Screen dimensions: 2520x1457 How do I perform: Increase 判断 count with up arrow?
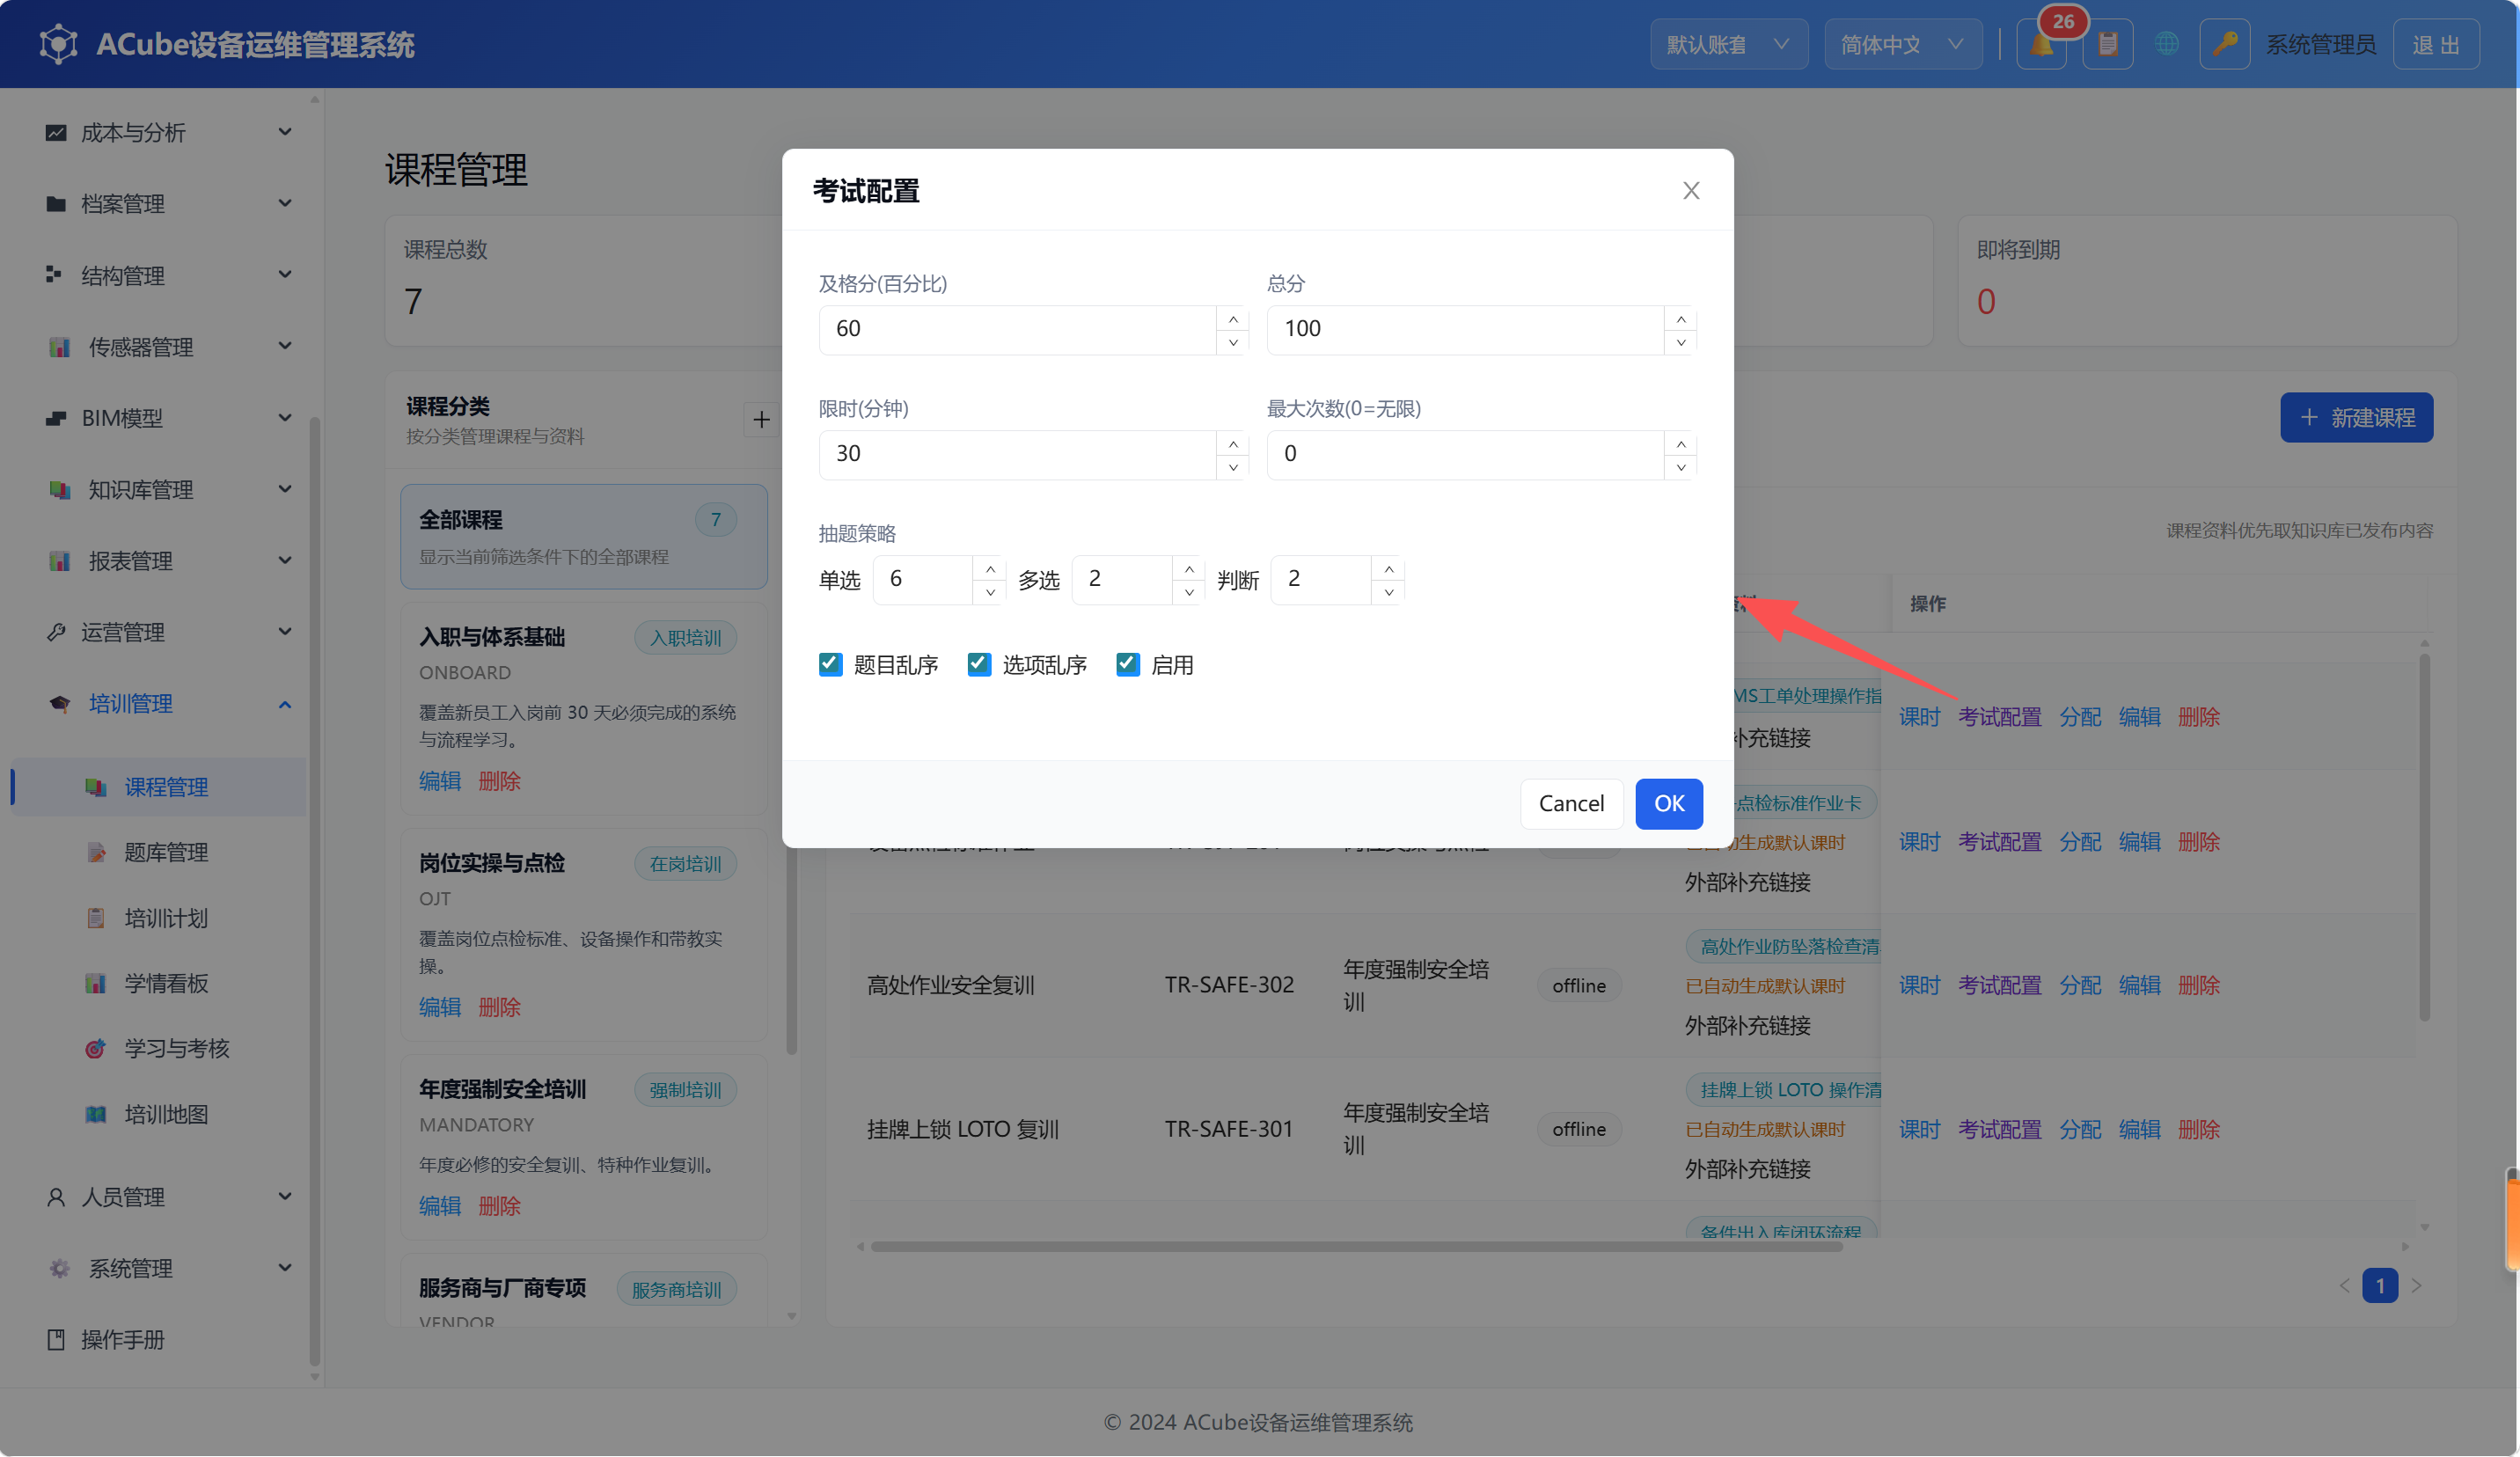(1389, 569)
